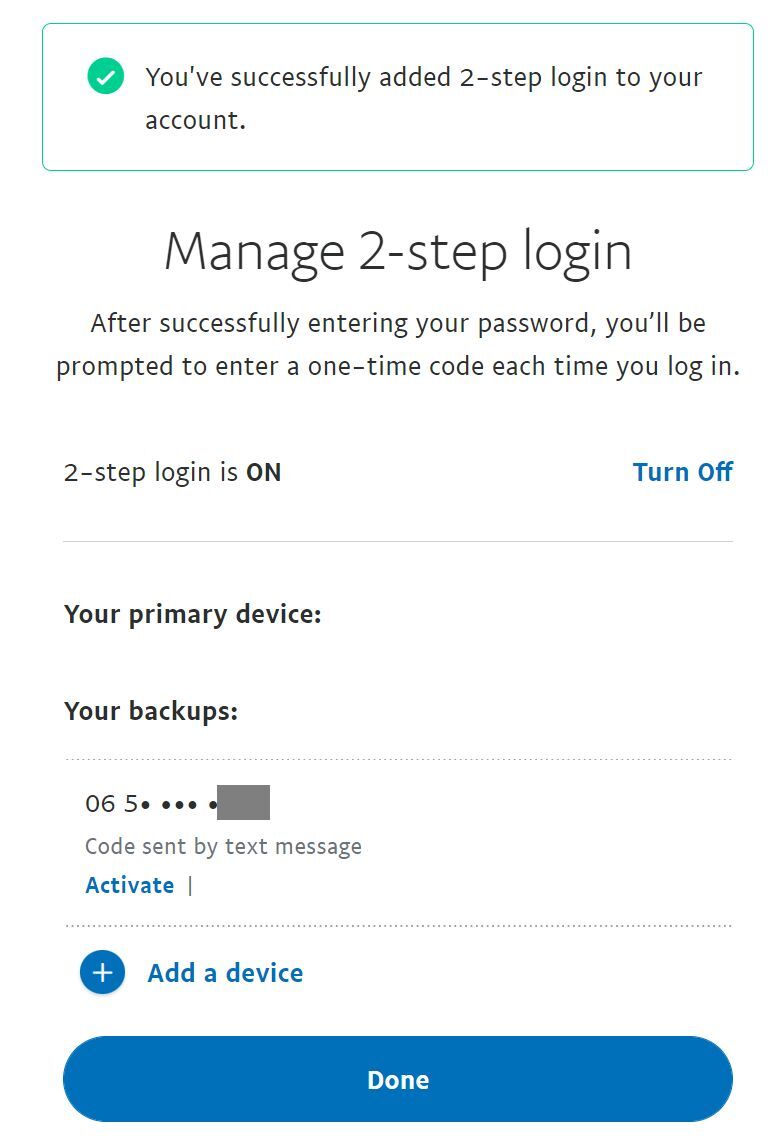778x1148 pixels.
Task: Click the successfully added 2-step login message
Action: coord(424,98)
